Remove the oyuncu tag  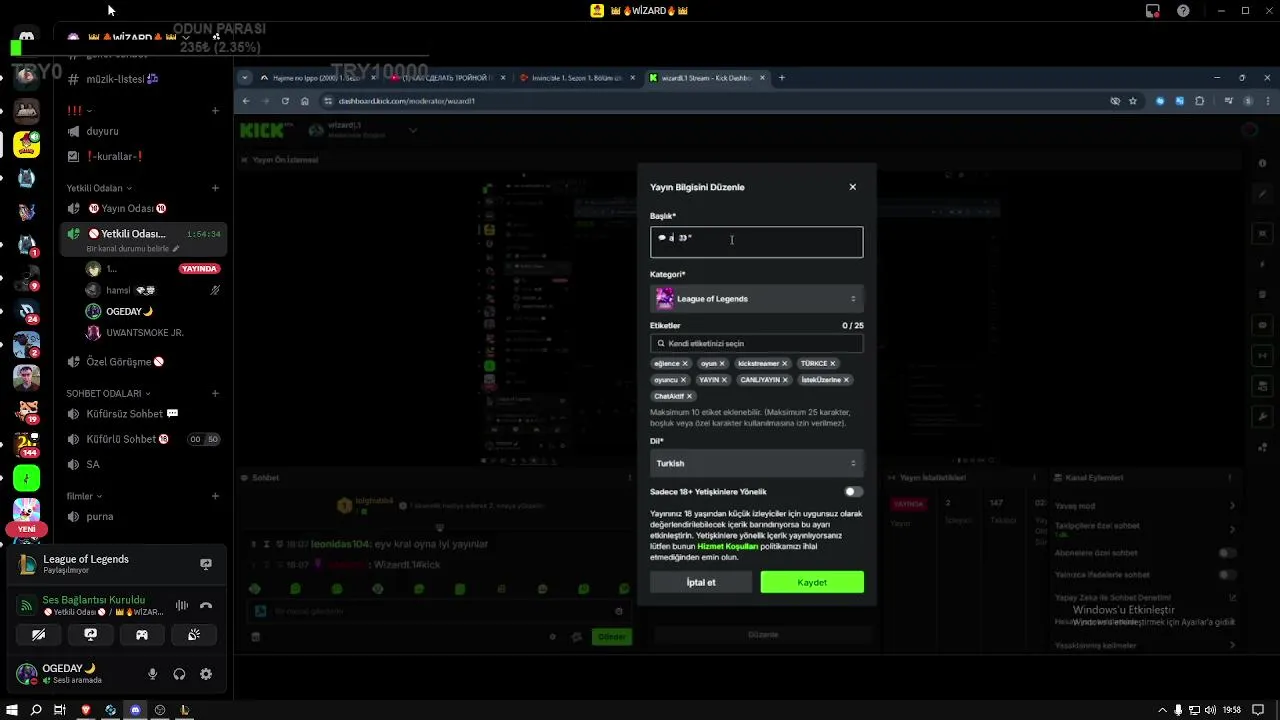tap(684, 380)
